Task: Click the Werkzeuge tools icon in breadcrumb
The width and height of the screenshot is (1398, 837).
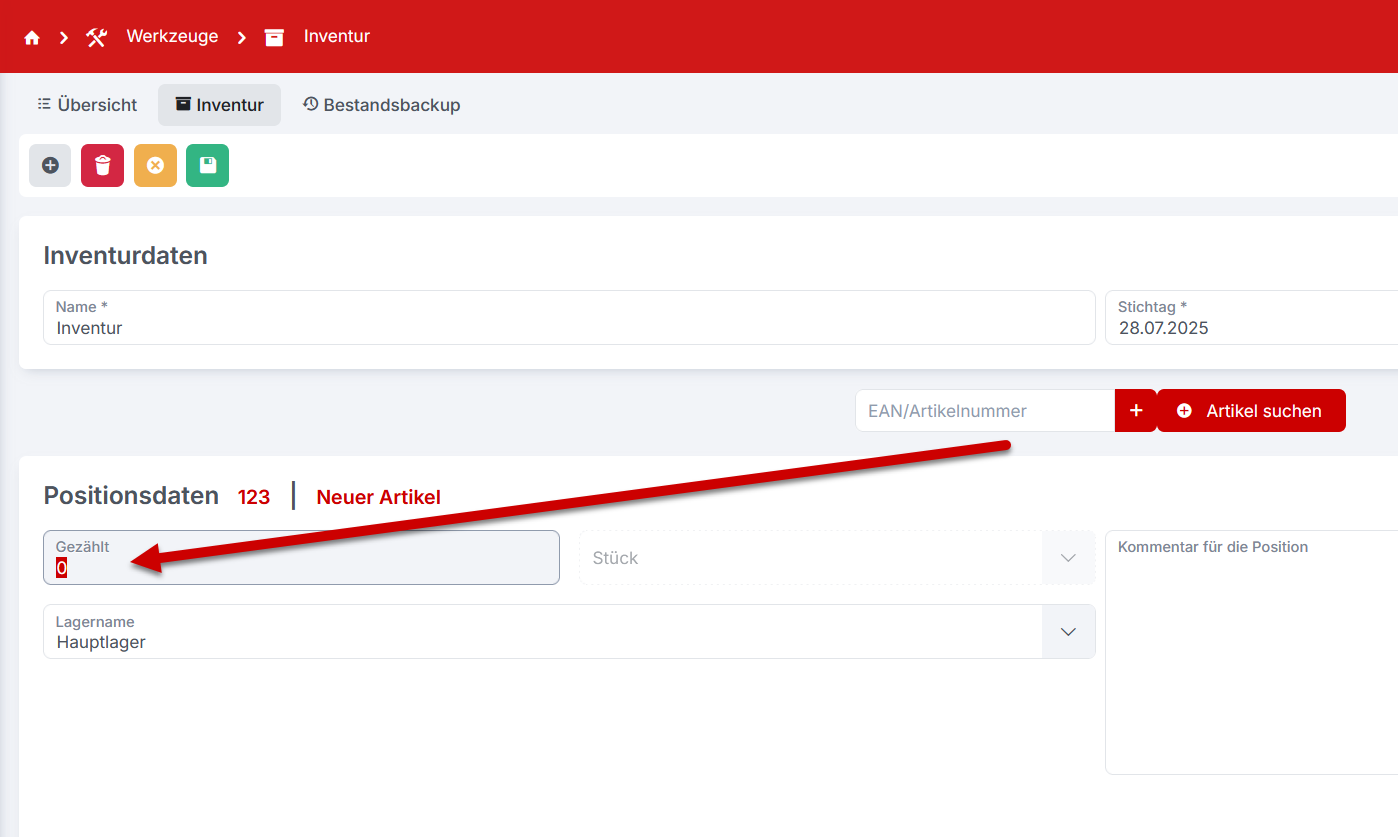Action: [x=96, y=37]
